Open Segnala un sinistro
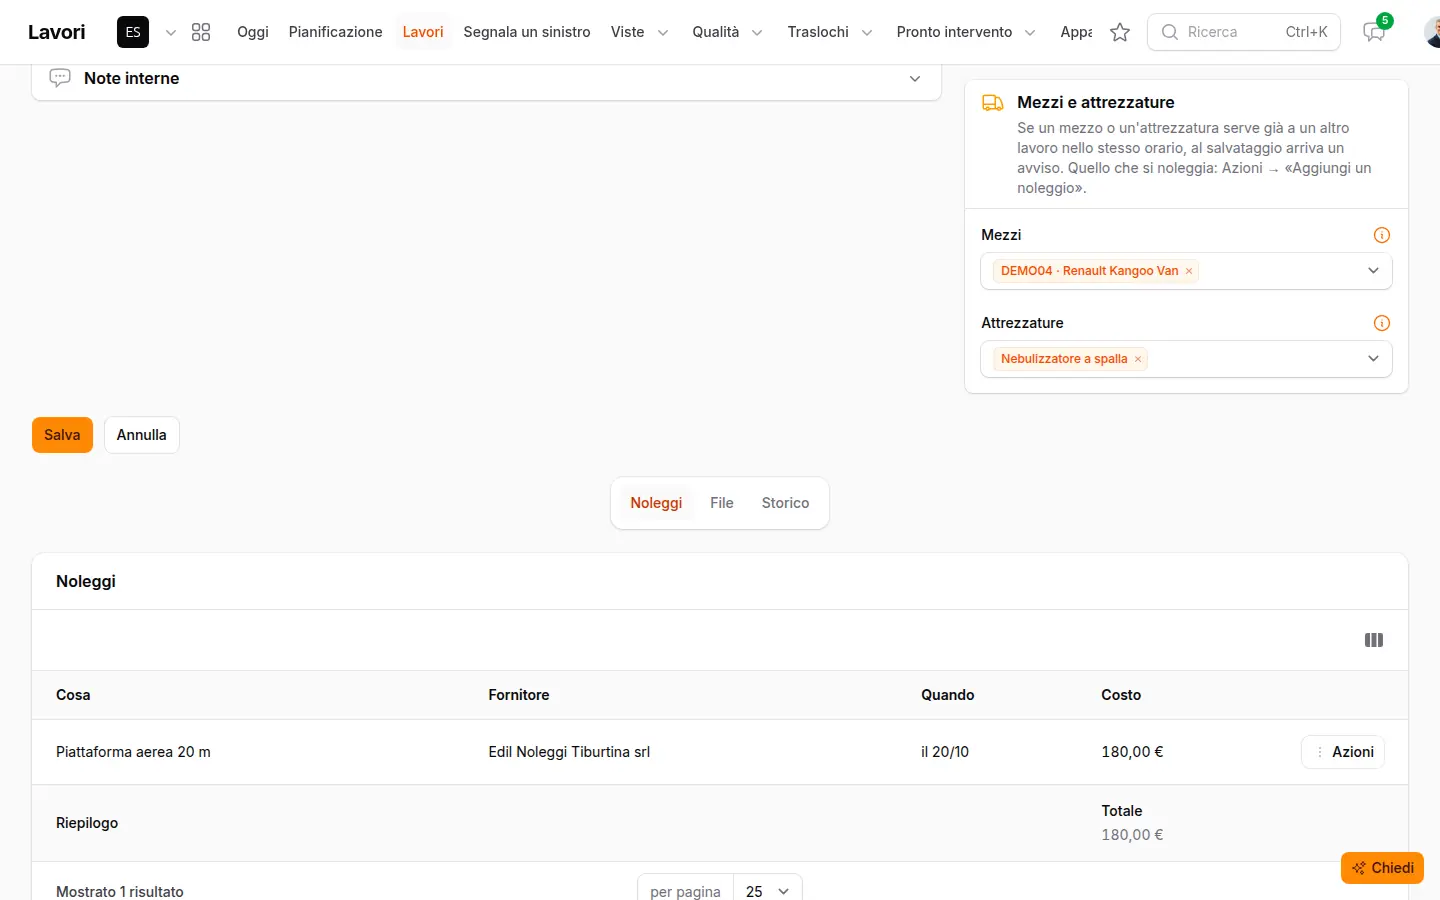1440x900 pixels. click(527, 32)
